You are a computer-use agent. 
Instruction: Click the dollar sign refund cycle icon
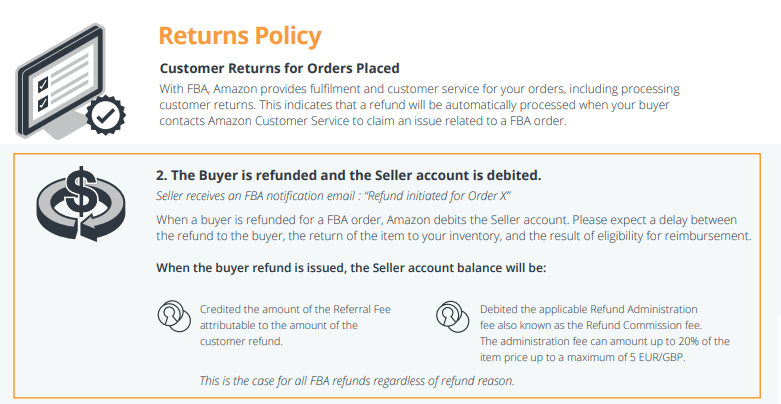click(x=81, y=204)
